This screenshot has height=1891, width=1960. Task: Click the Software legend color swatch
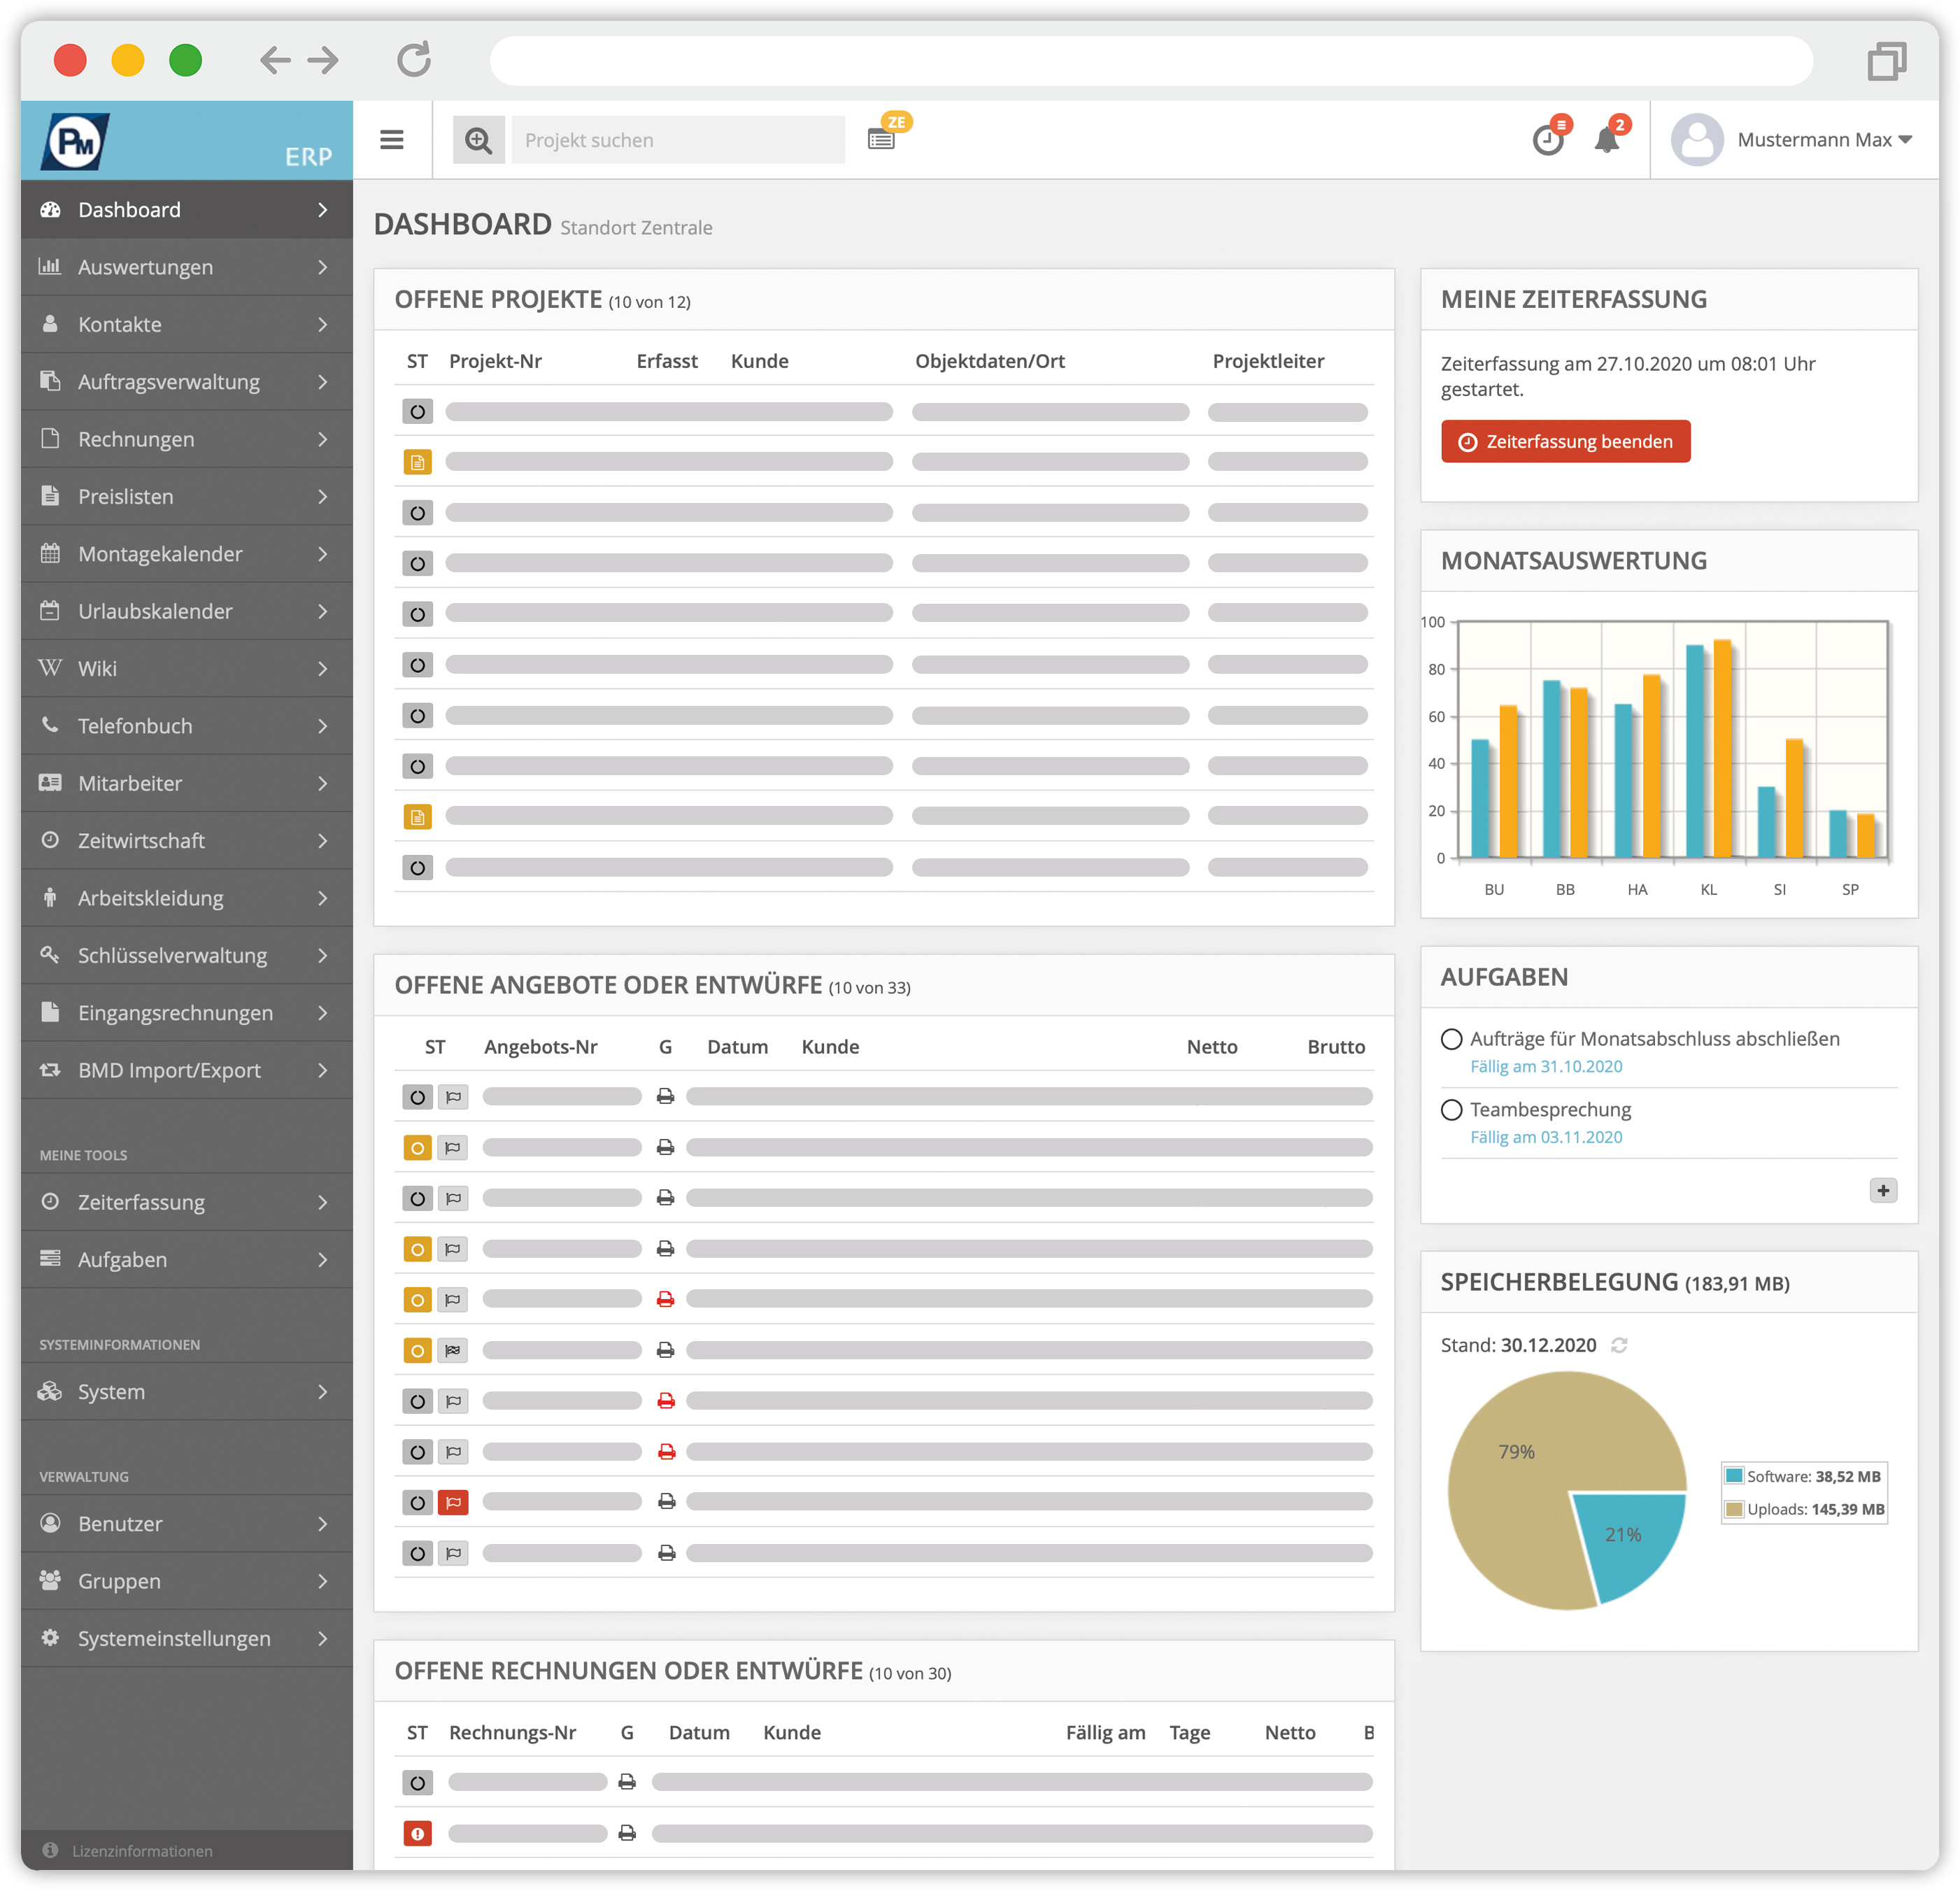click(x=1735, y=1476)
